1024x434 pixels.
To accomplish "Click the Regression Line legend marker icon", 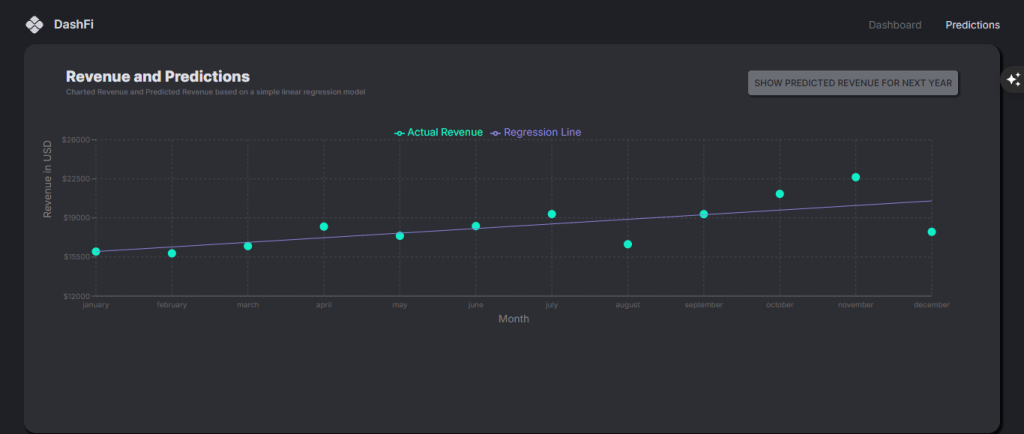I will pos(495,133).
